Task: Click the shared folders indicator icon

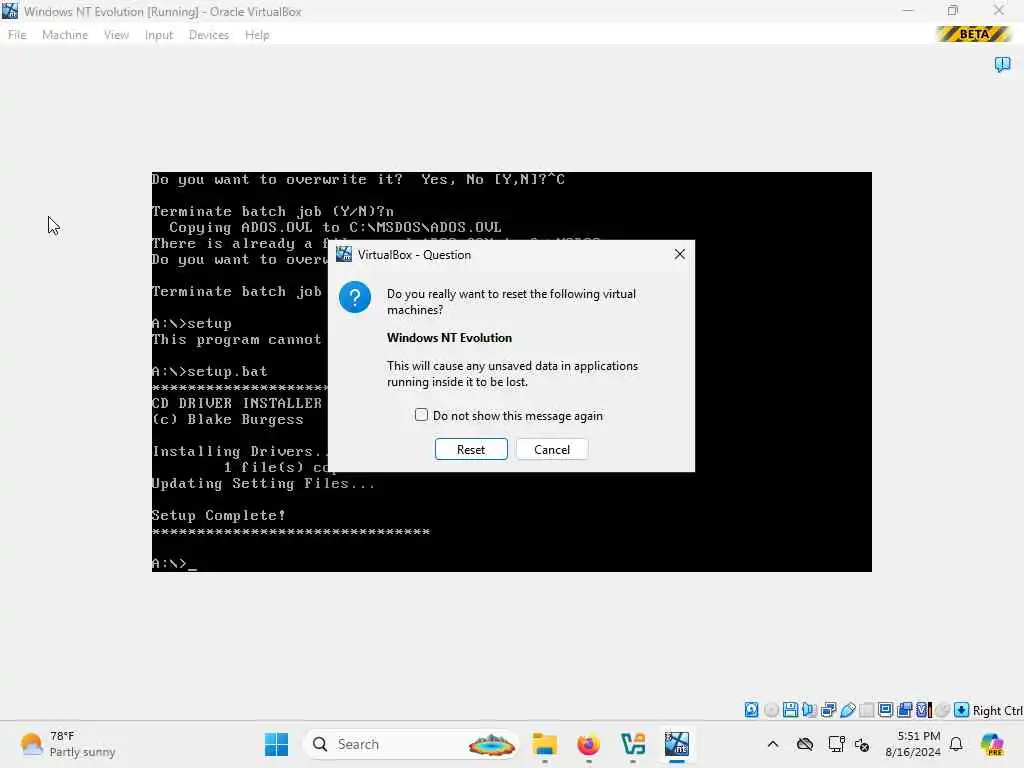Action: 867,710
